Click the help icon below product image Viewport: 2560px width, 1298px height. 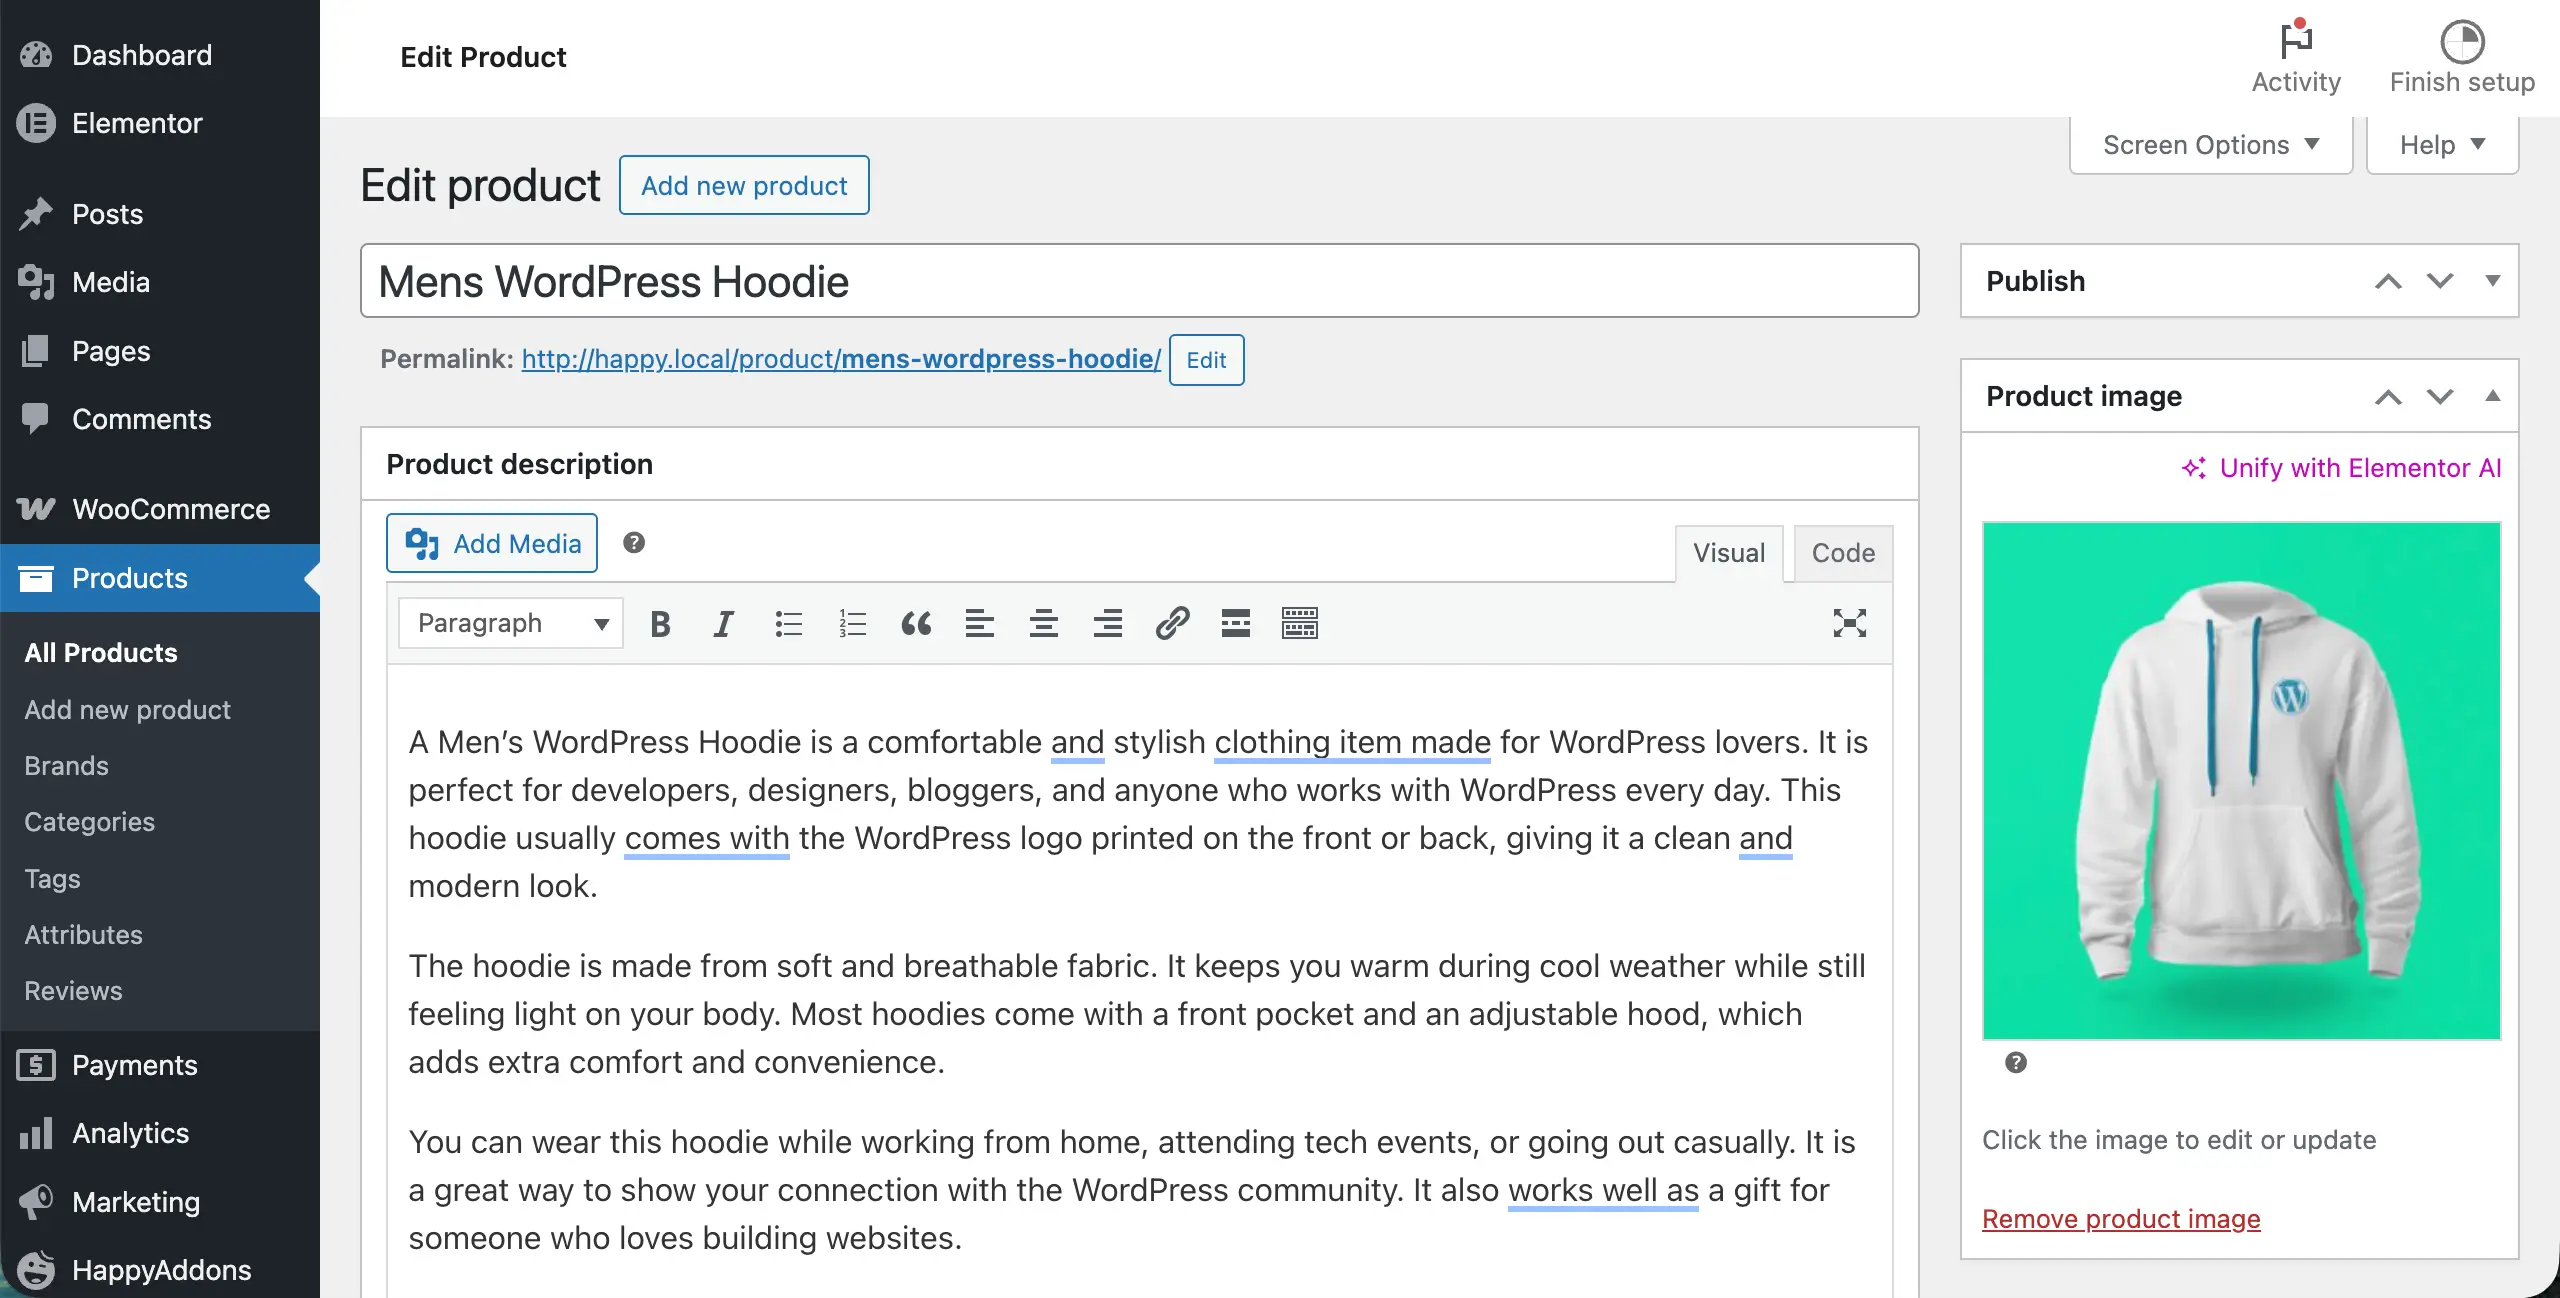click(x=2016, y=1062)
